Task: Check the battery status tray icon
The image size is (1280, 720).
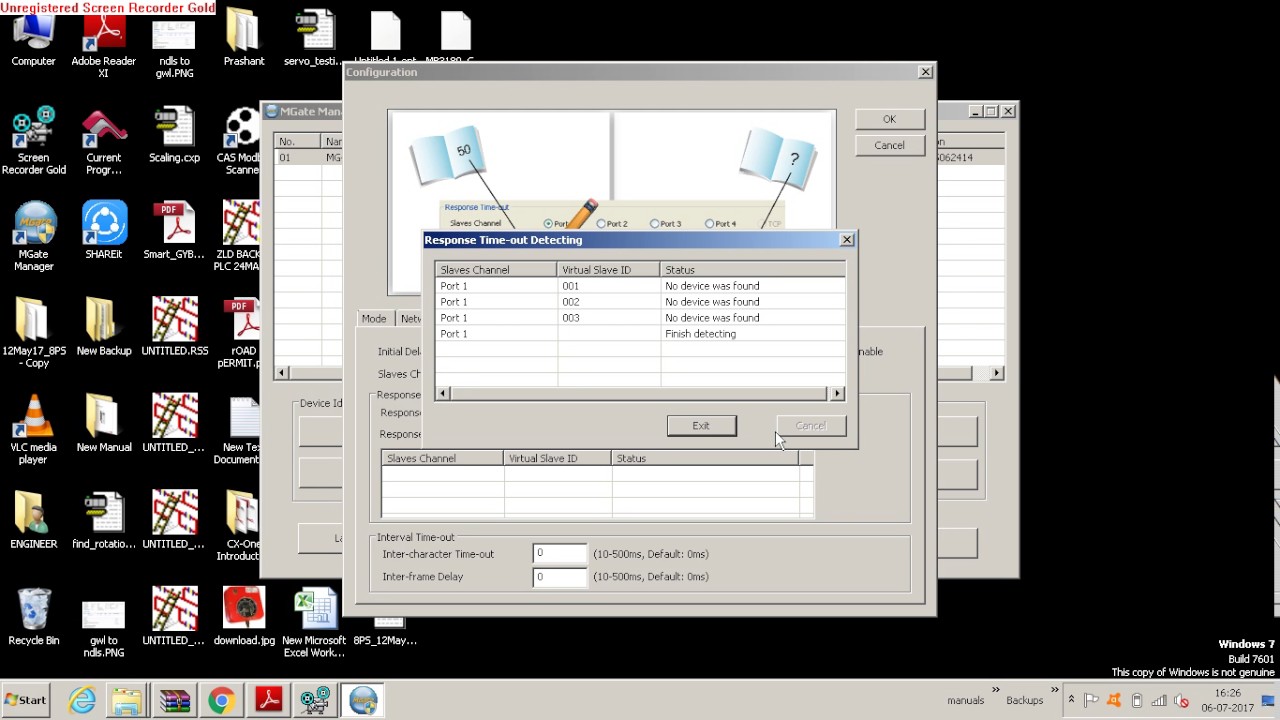Action: point(1137,700)
